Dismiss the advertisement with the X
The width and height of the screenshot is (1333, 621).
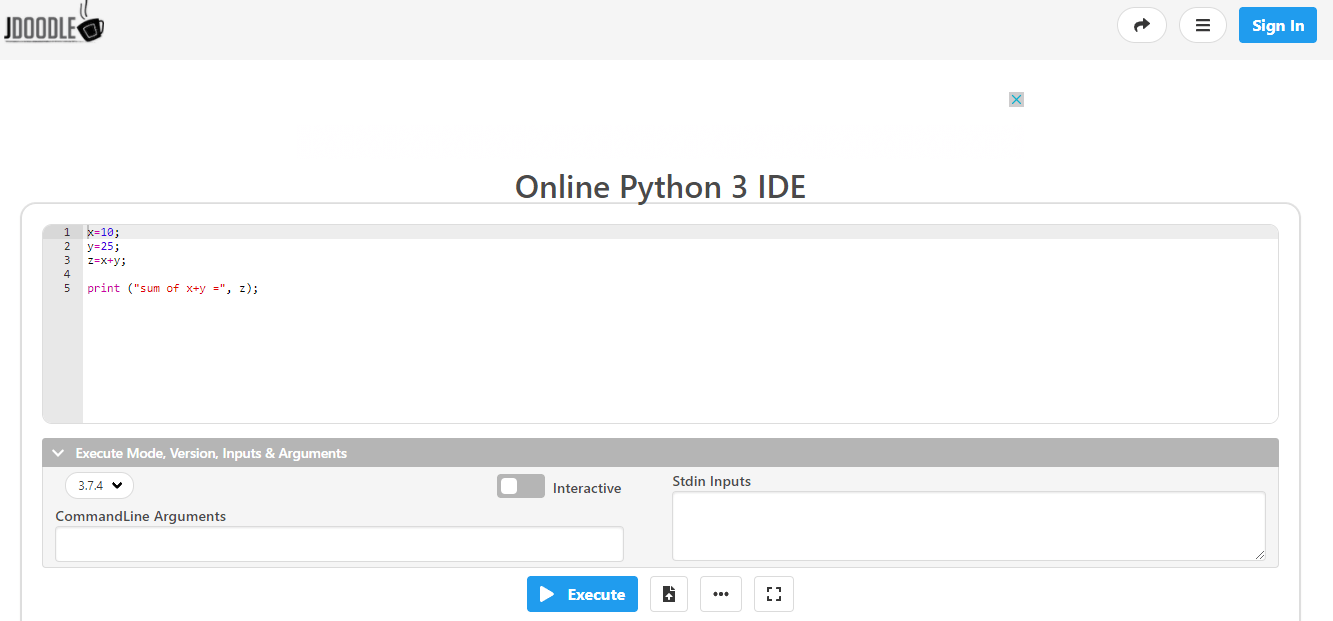pos(1016,99)
